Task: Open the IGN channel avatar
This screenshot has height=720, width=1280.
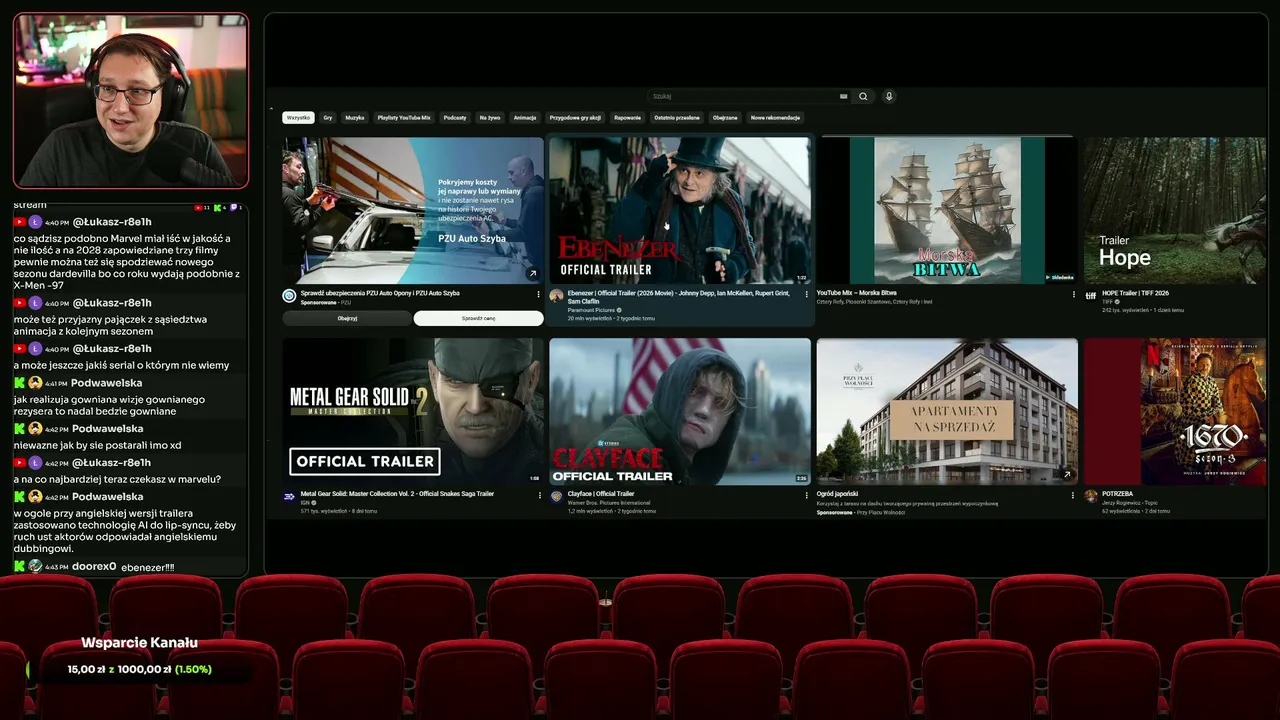Action: [x=289, y=496]
